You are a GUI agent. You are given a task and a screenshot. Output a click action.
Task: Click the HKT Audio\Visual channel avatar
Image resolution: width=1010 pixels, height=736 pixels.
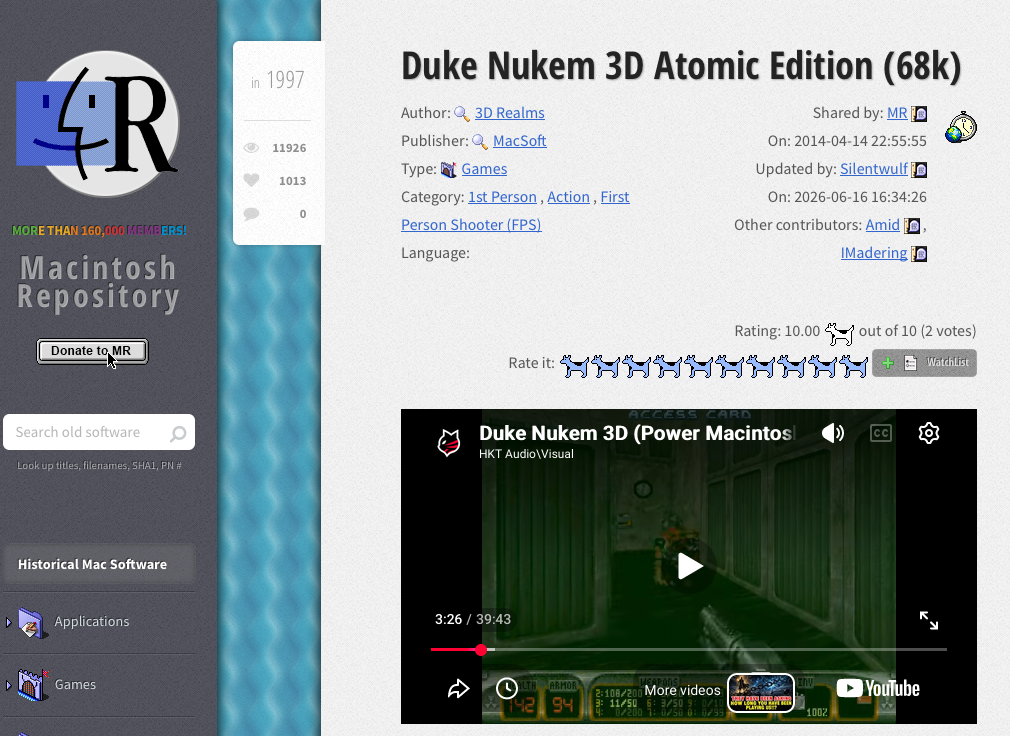pos(449,443)
